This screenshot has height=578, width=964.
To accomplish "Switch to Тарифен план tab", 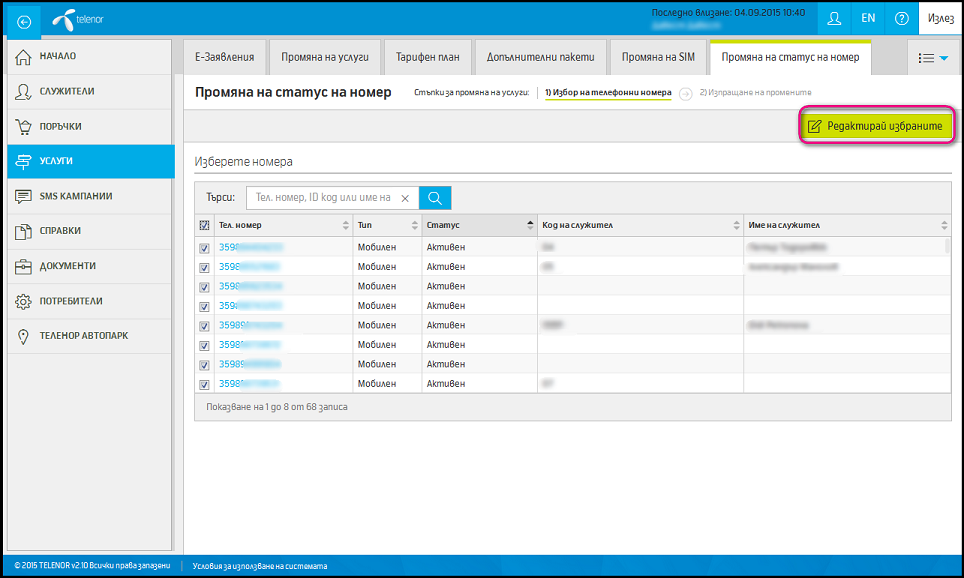I will 427,57.
